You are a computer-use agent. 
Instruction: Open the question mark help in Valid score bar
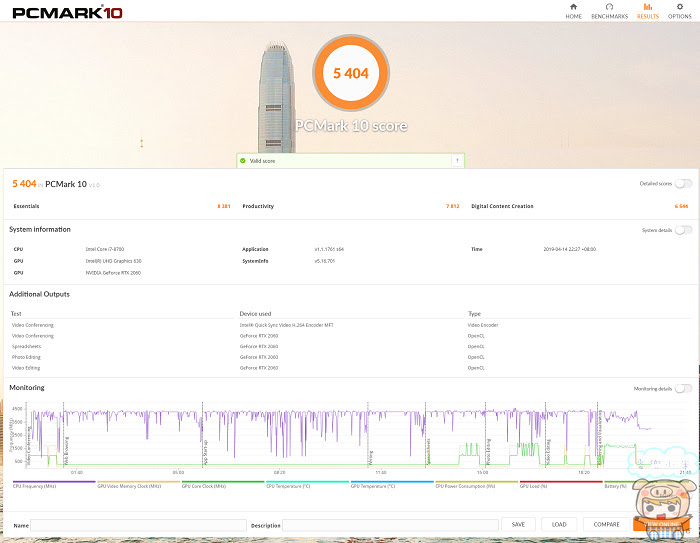[x=457, y=161]
